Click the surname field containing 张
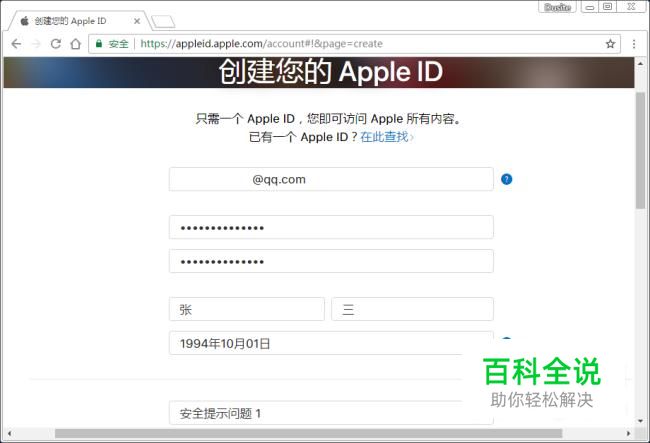650x443 pixels. coord(247,309)
